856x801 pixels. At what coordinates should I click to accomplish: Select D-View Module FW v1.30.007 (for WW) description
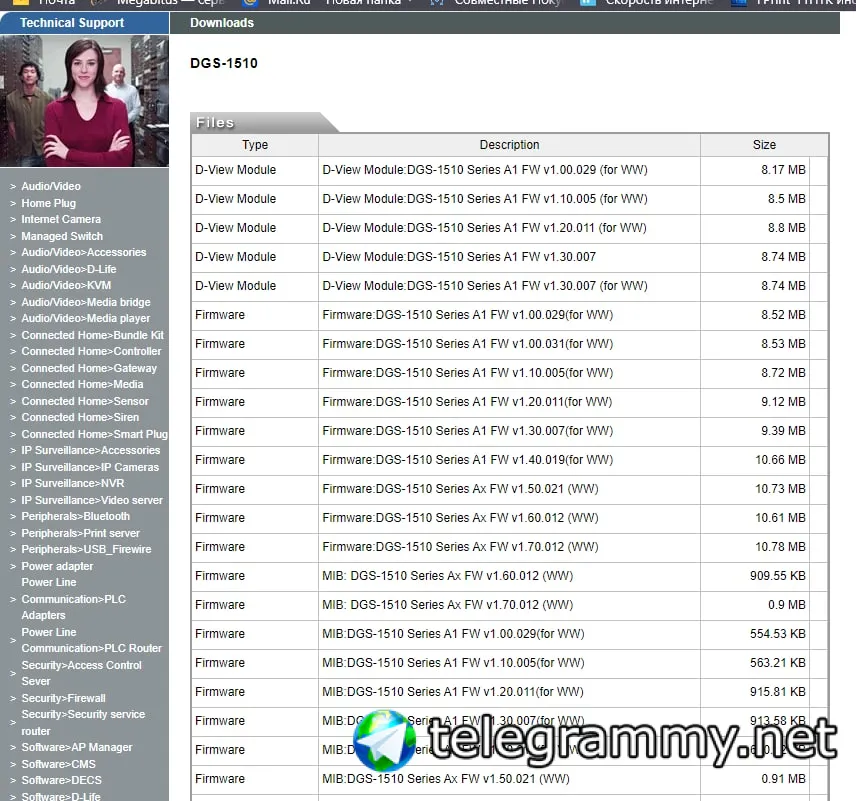coord(485,286)
